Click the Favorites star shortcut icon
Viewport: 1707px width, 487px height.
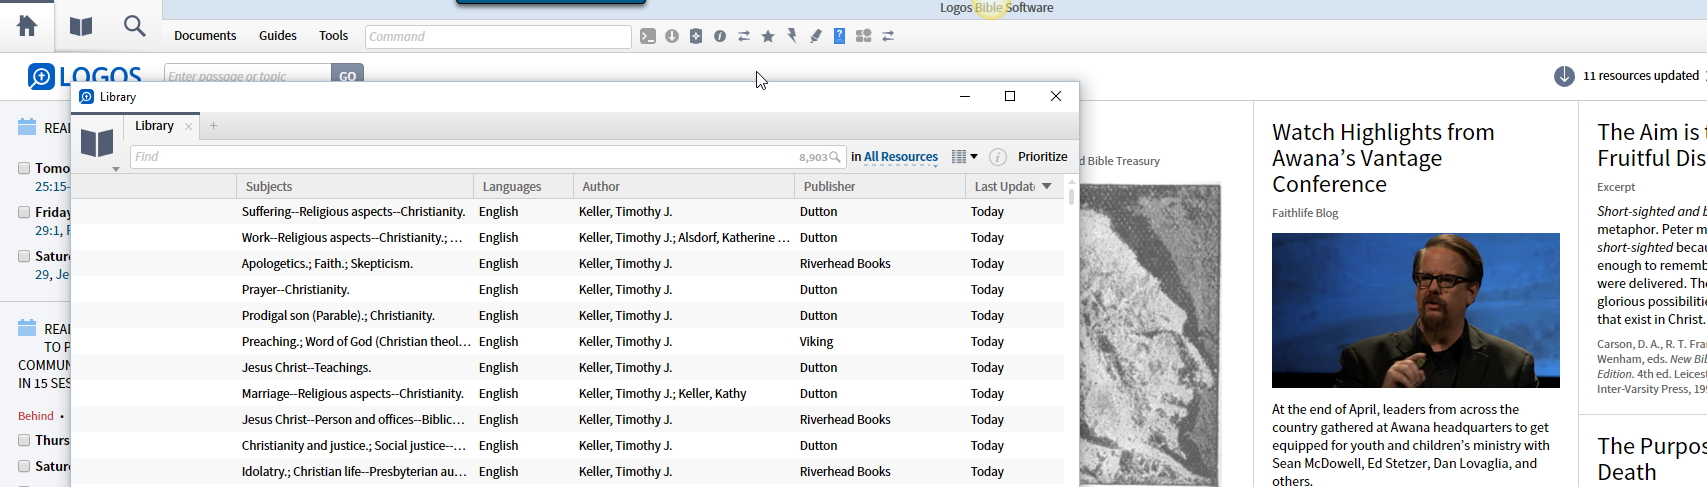pos(768,36)
